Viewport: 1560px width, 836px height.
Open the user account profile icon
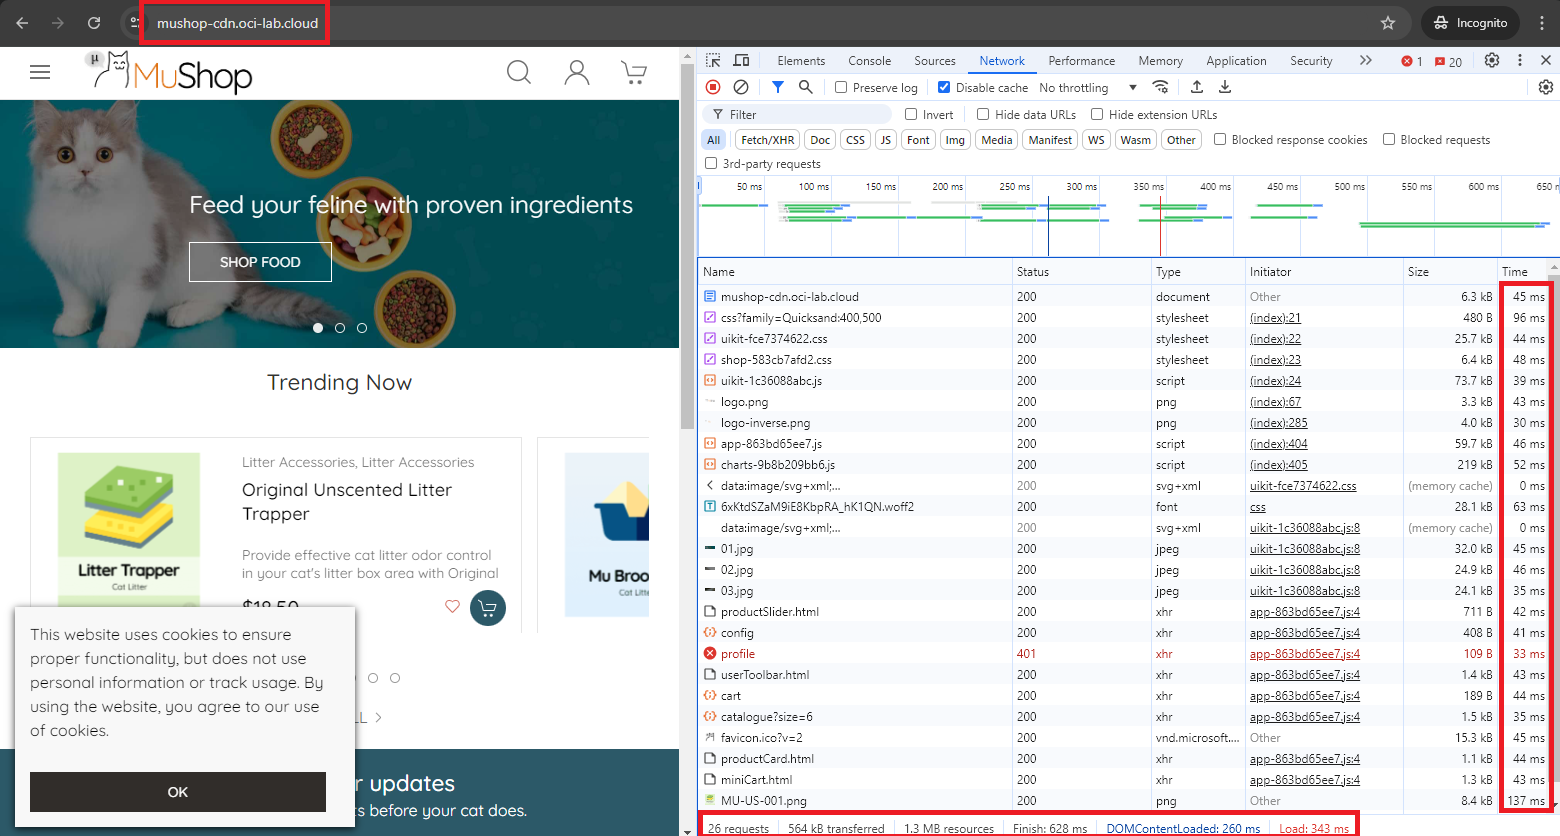point(577,72)
